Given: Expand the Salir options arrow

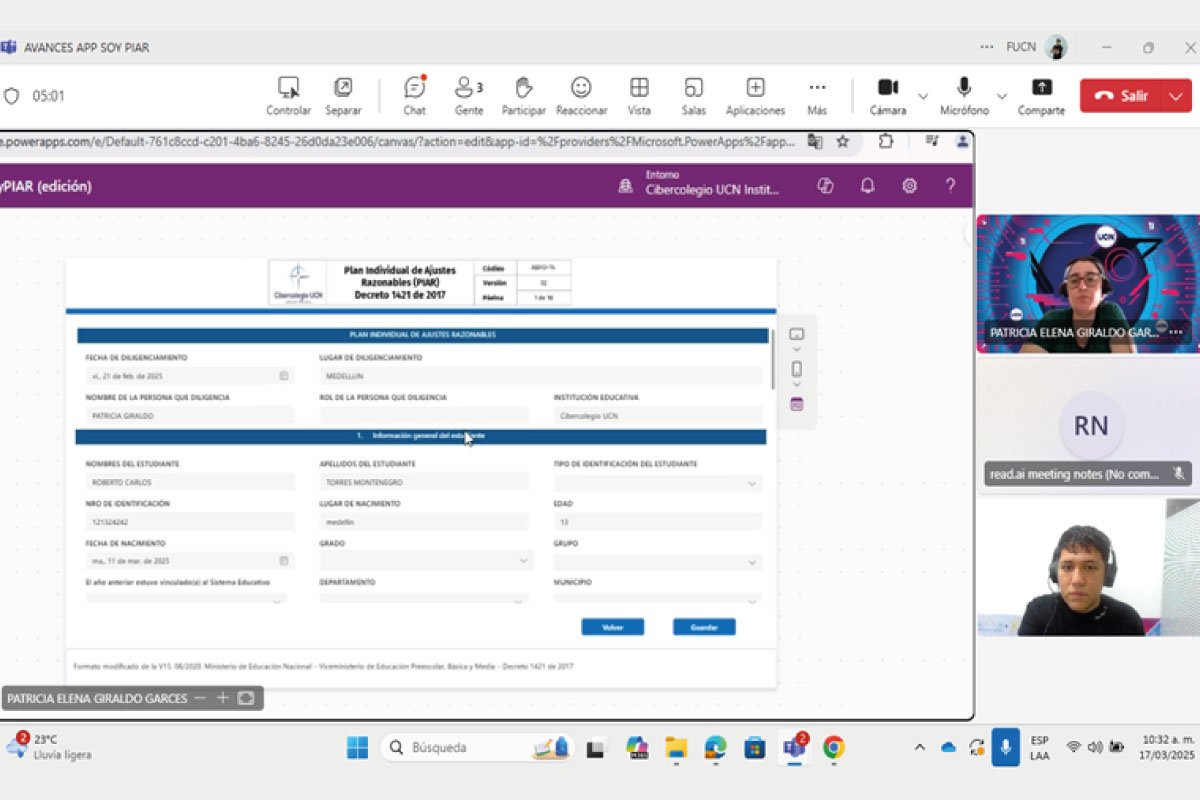Looking at the screenshot, I should click(x=1176, y=96).
